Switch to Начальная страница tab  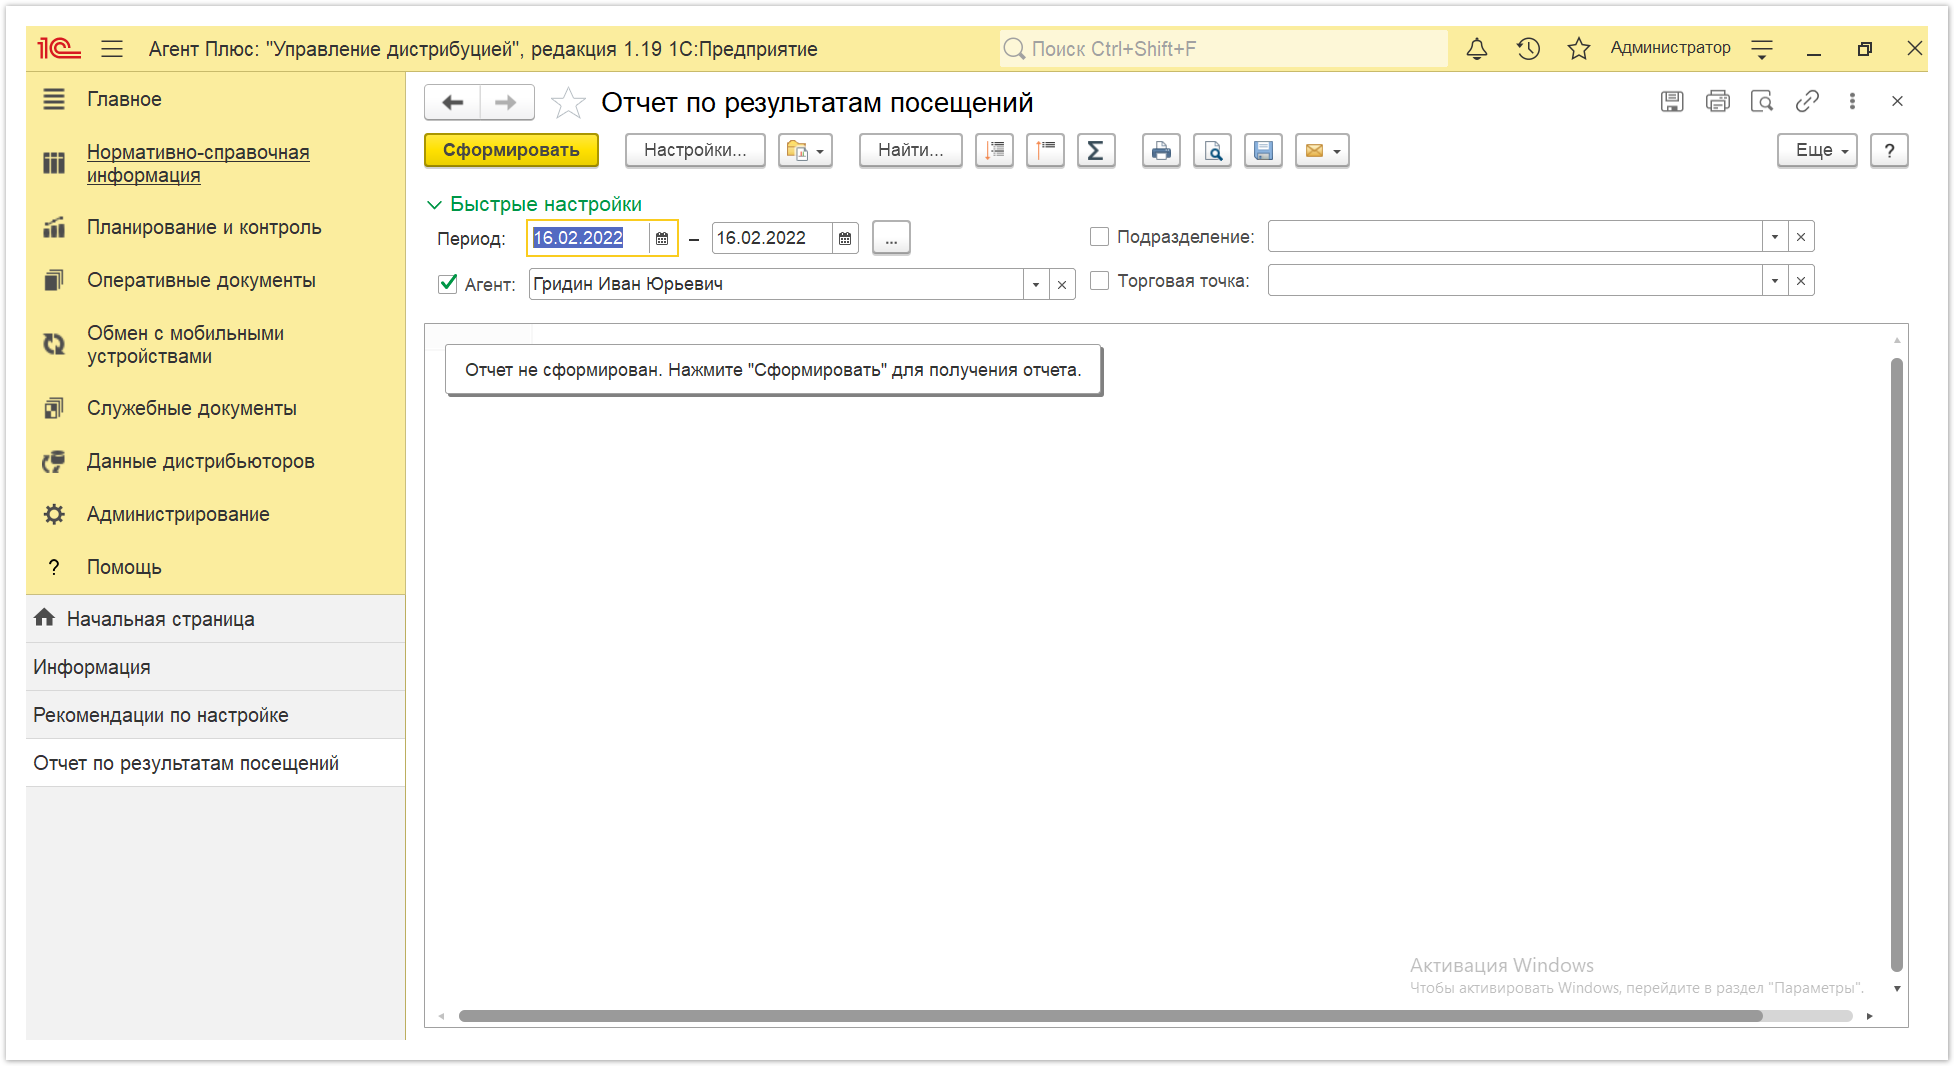pos(215,619)
